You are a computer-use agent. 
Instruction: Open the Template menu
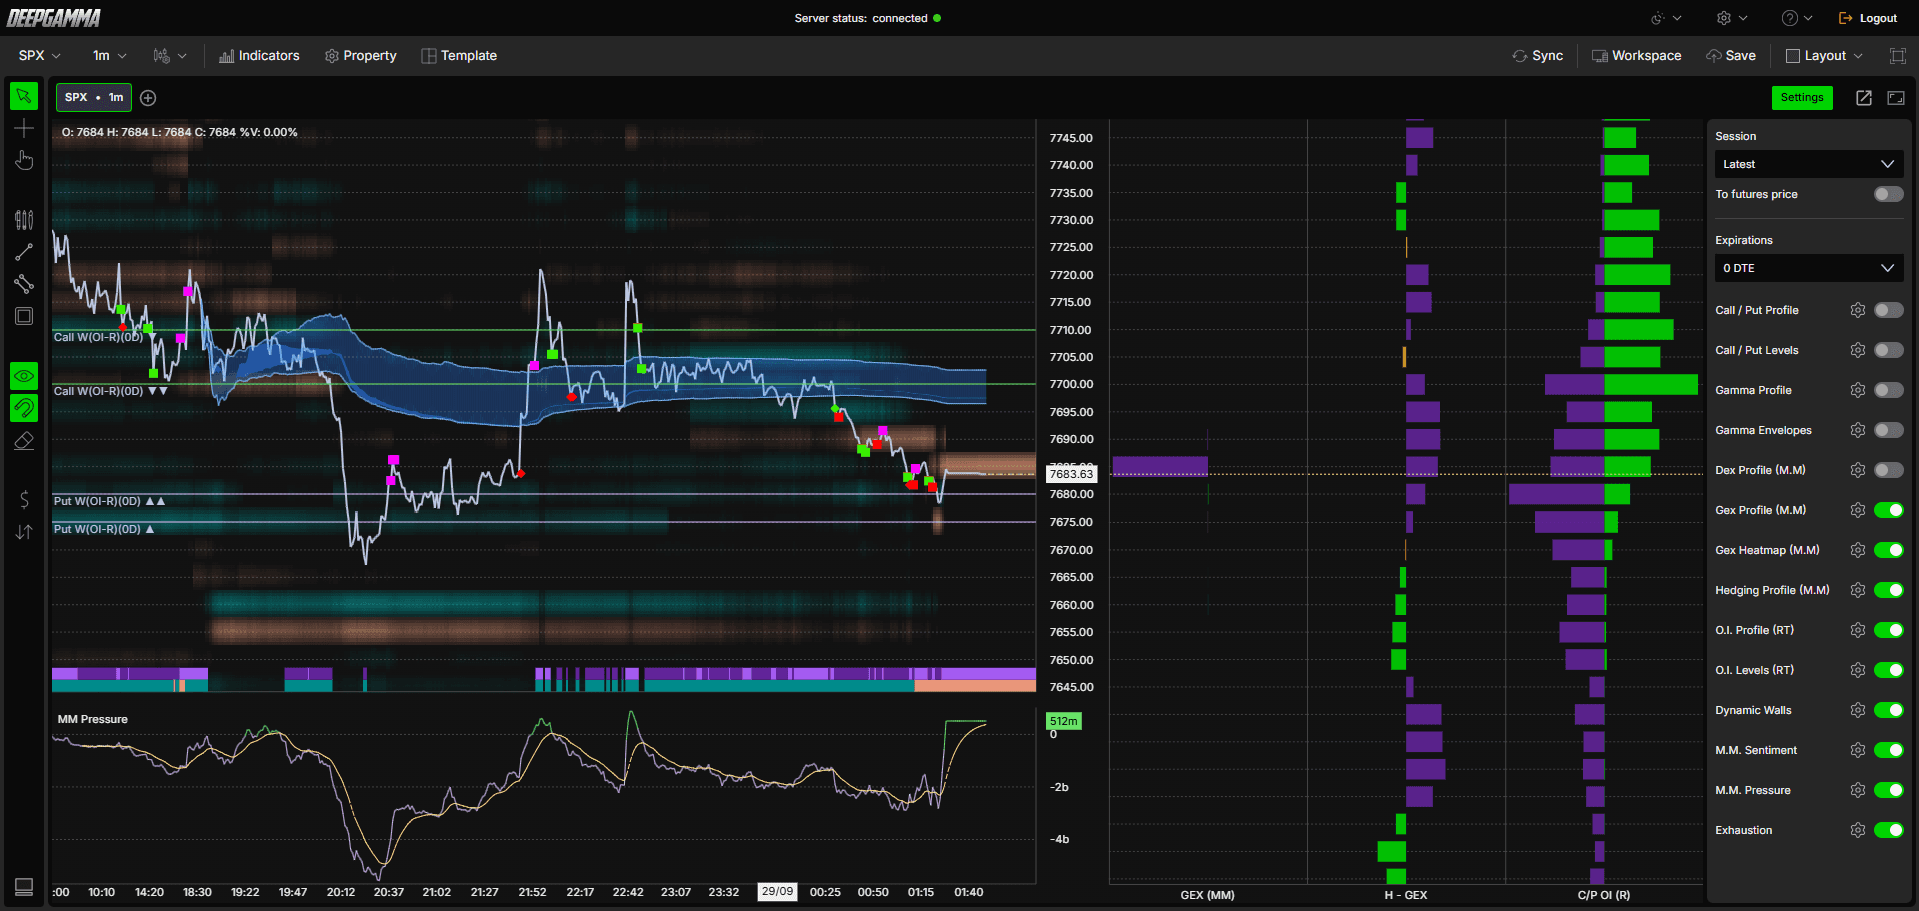click(x=459, y=56)
